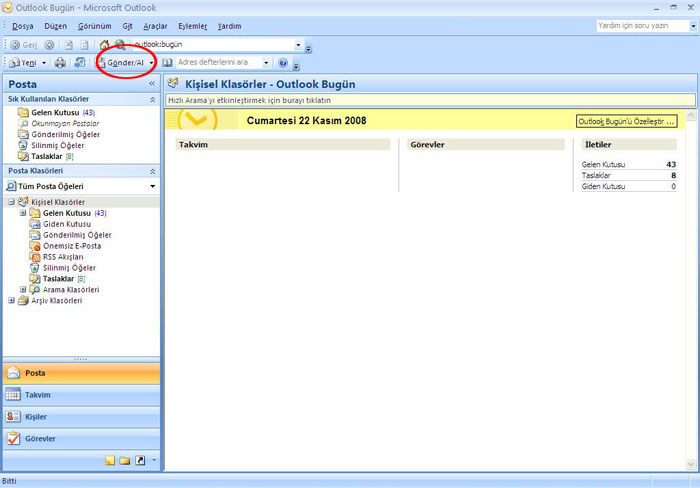
Task: Open the standard toolbar options arrow
Action: click(296, 67)
